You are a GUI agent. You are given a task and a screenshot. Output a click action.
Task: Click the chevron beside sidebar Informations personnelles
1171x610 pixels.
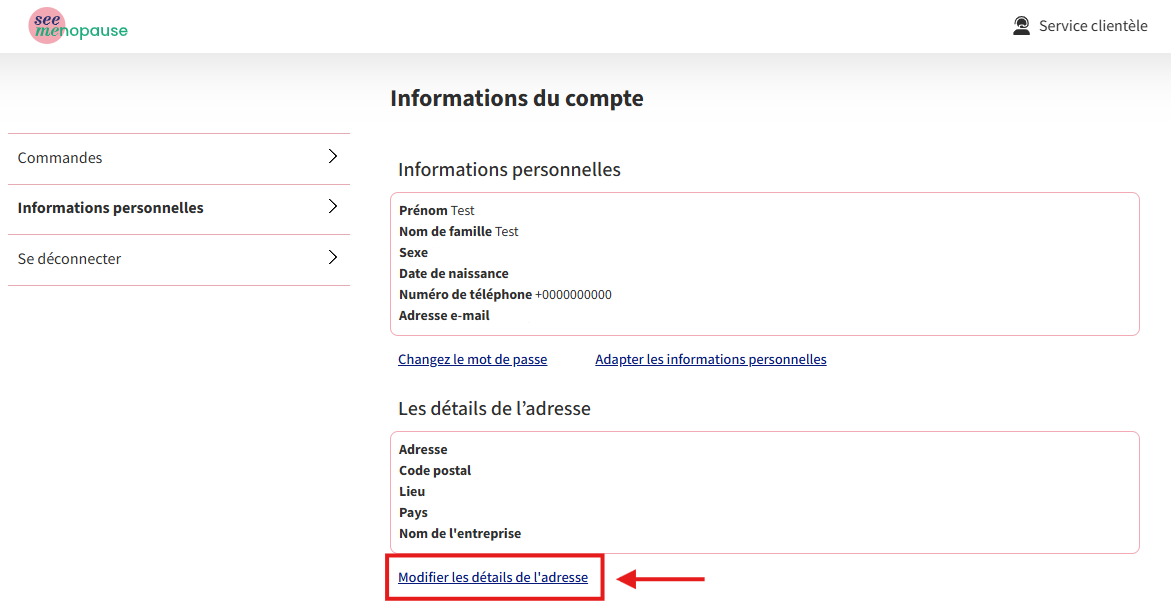tap(333, 207)
